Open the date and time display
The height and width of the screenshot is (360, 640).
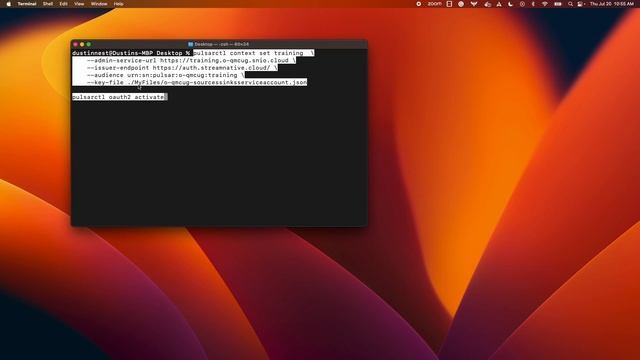click(612, 4)
